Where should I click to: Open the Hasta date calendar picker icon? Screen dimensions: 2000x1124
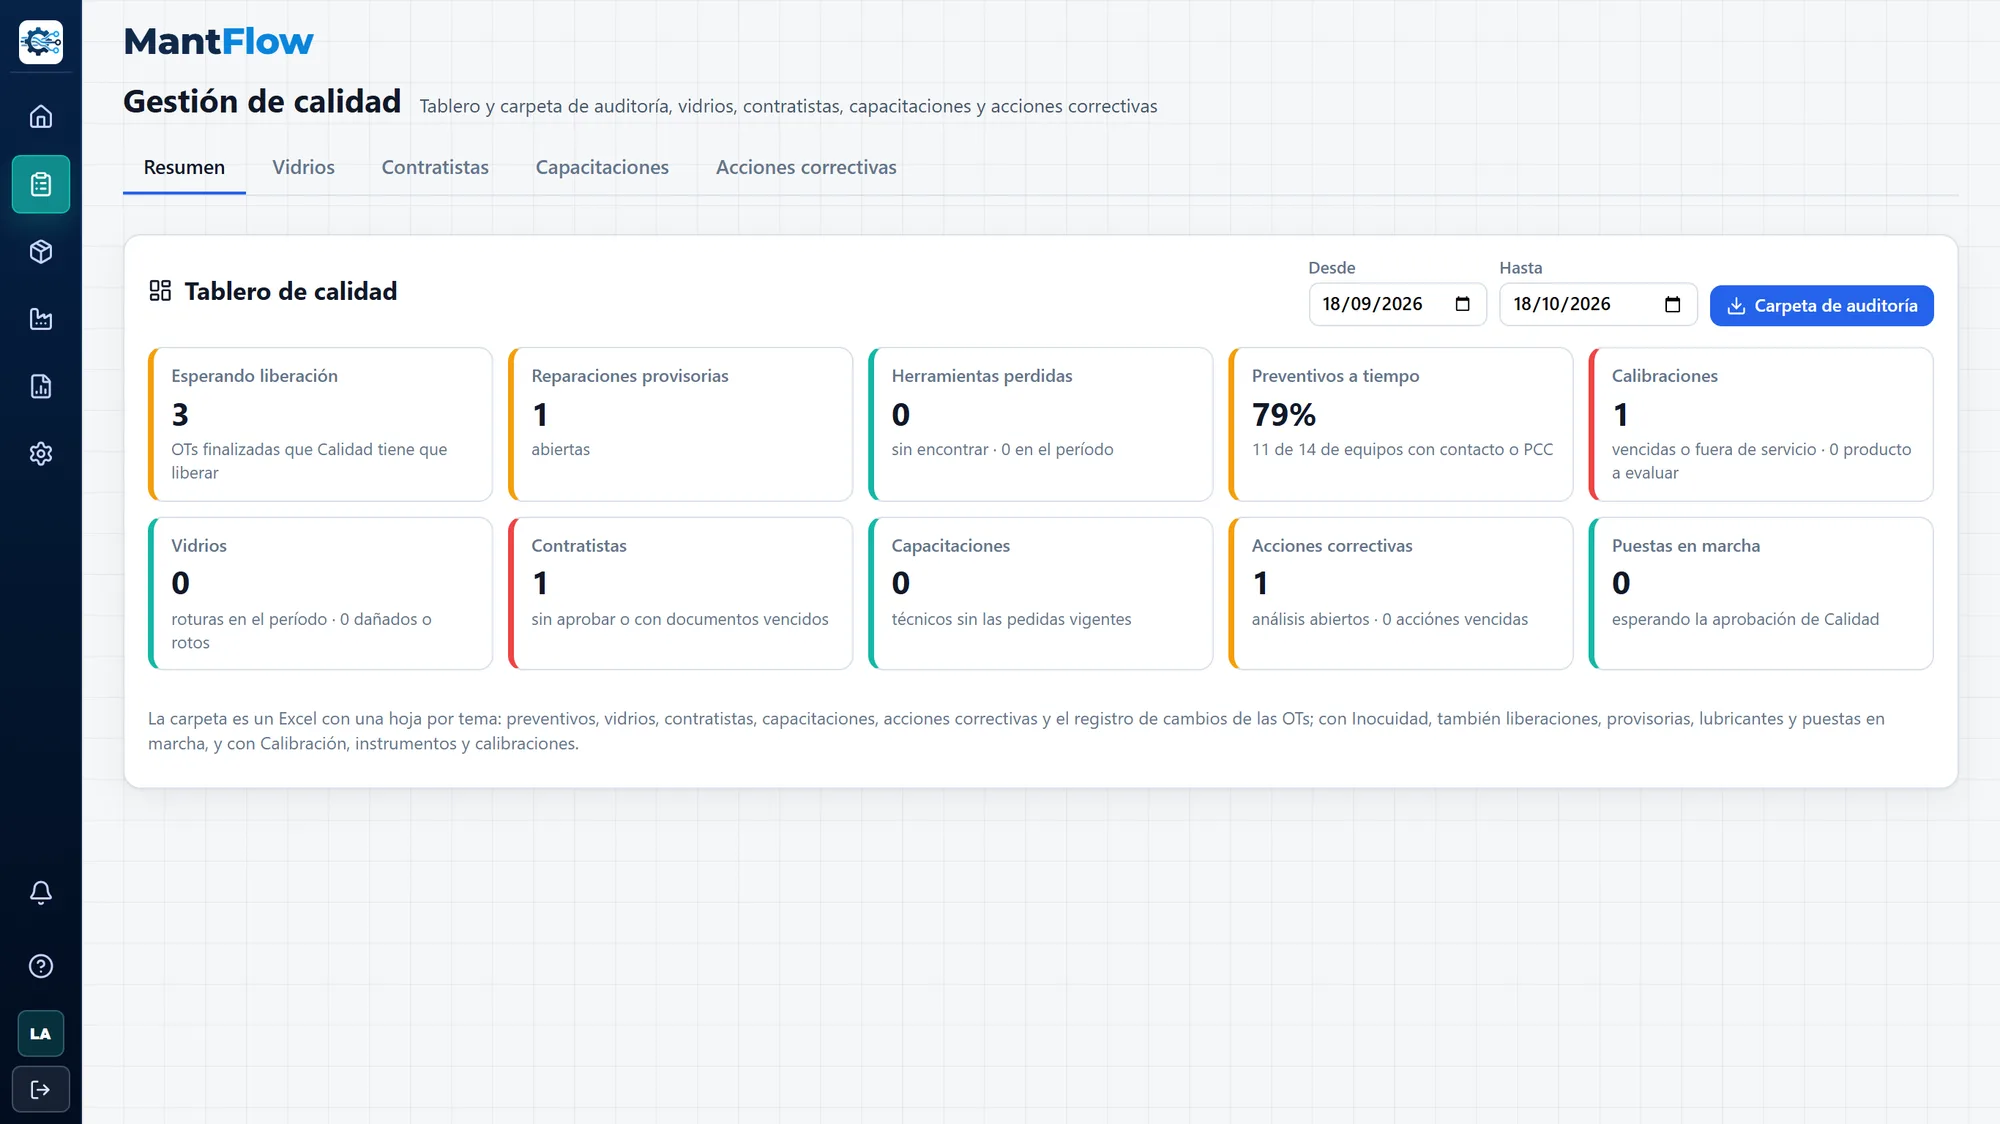point(1673,304)
